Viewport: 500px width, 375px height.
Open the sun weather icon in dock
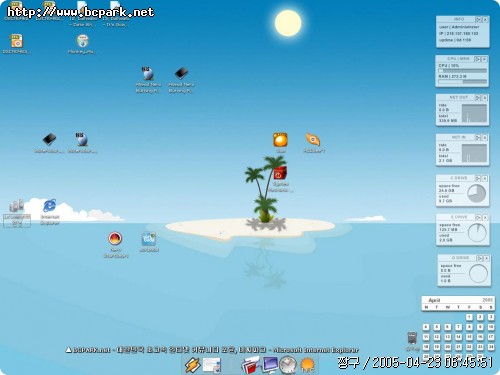pos(307,365)
